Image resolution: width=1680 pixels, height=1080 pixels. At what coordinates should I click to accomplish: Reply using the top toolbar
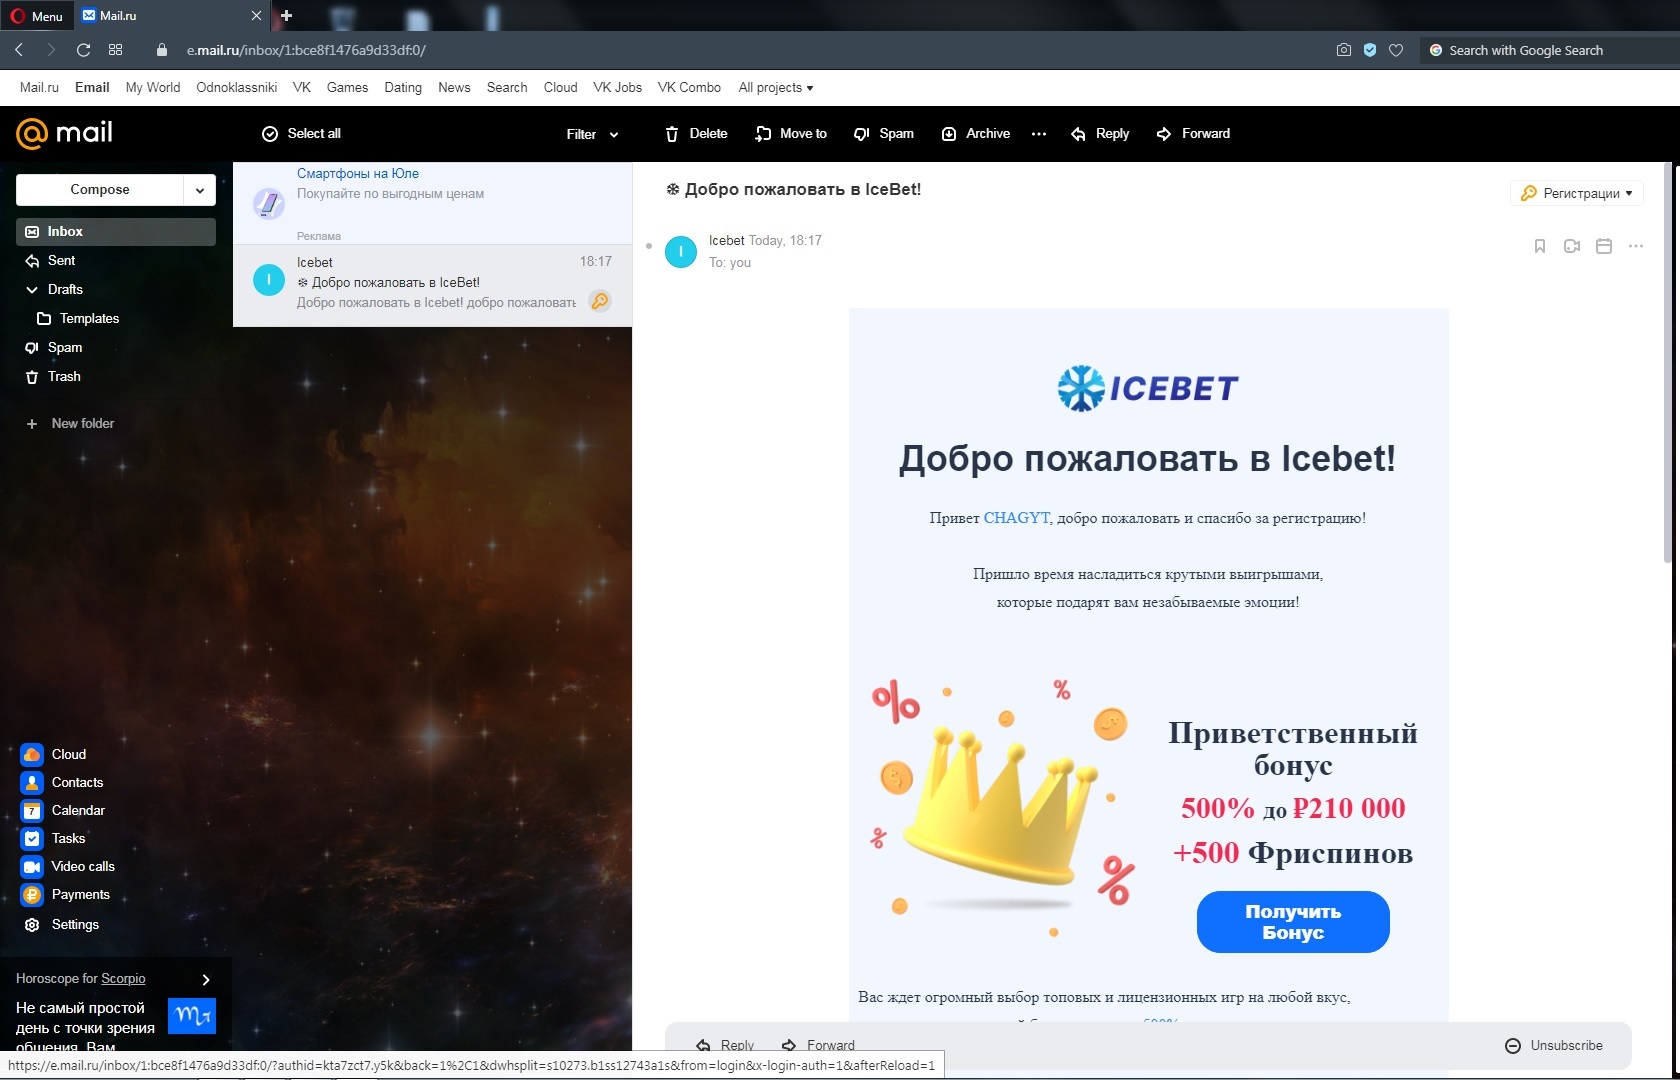(x=1100, y=134)
